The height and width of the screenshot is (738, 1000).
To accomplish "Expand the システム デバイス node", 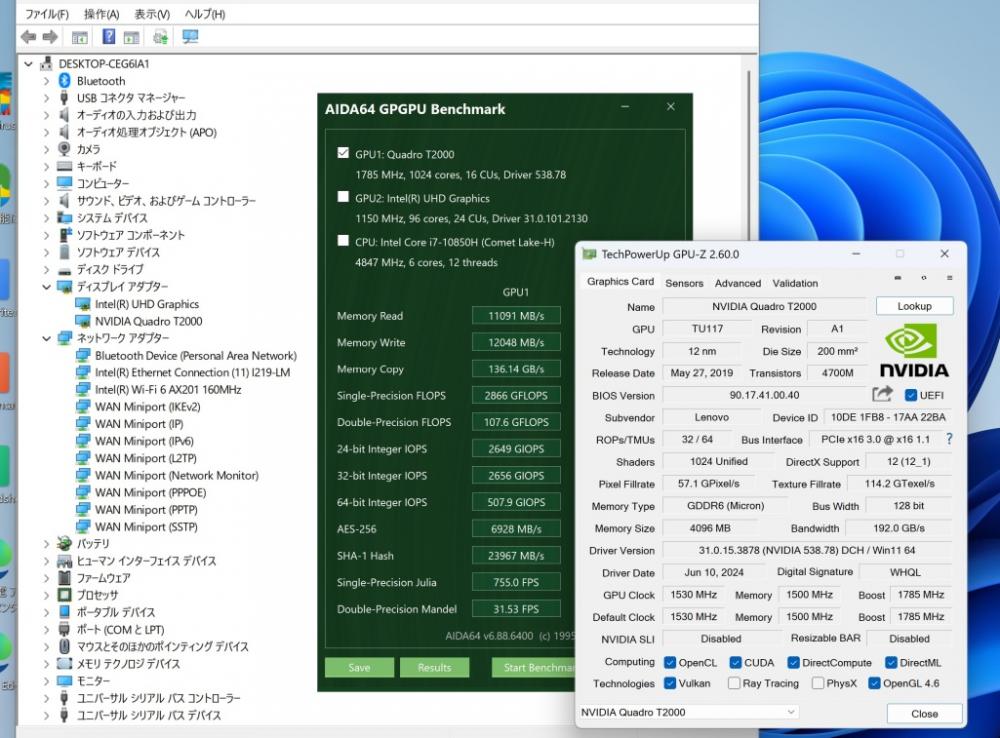I will [x=46, y=218].
